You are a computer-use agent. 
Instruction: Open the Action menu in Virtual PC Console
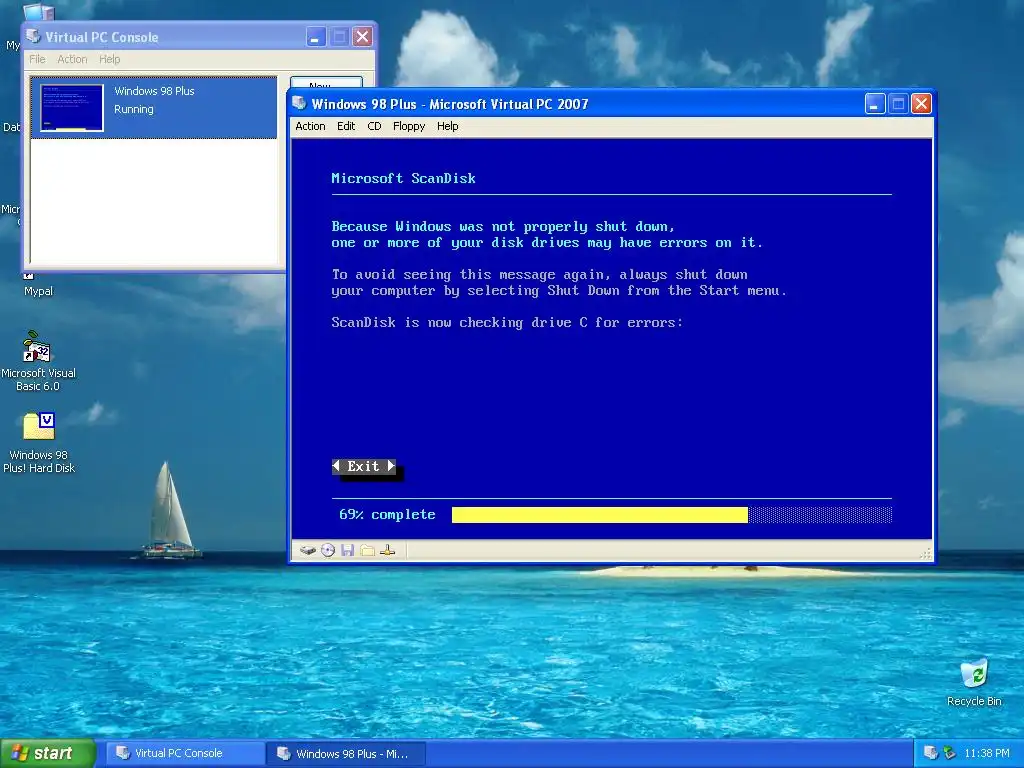pyautogui.click(x=72, y=59)
